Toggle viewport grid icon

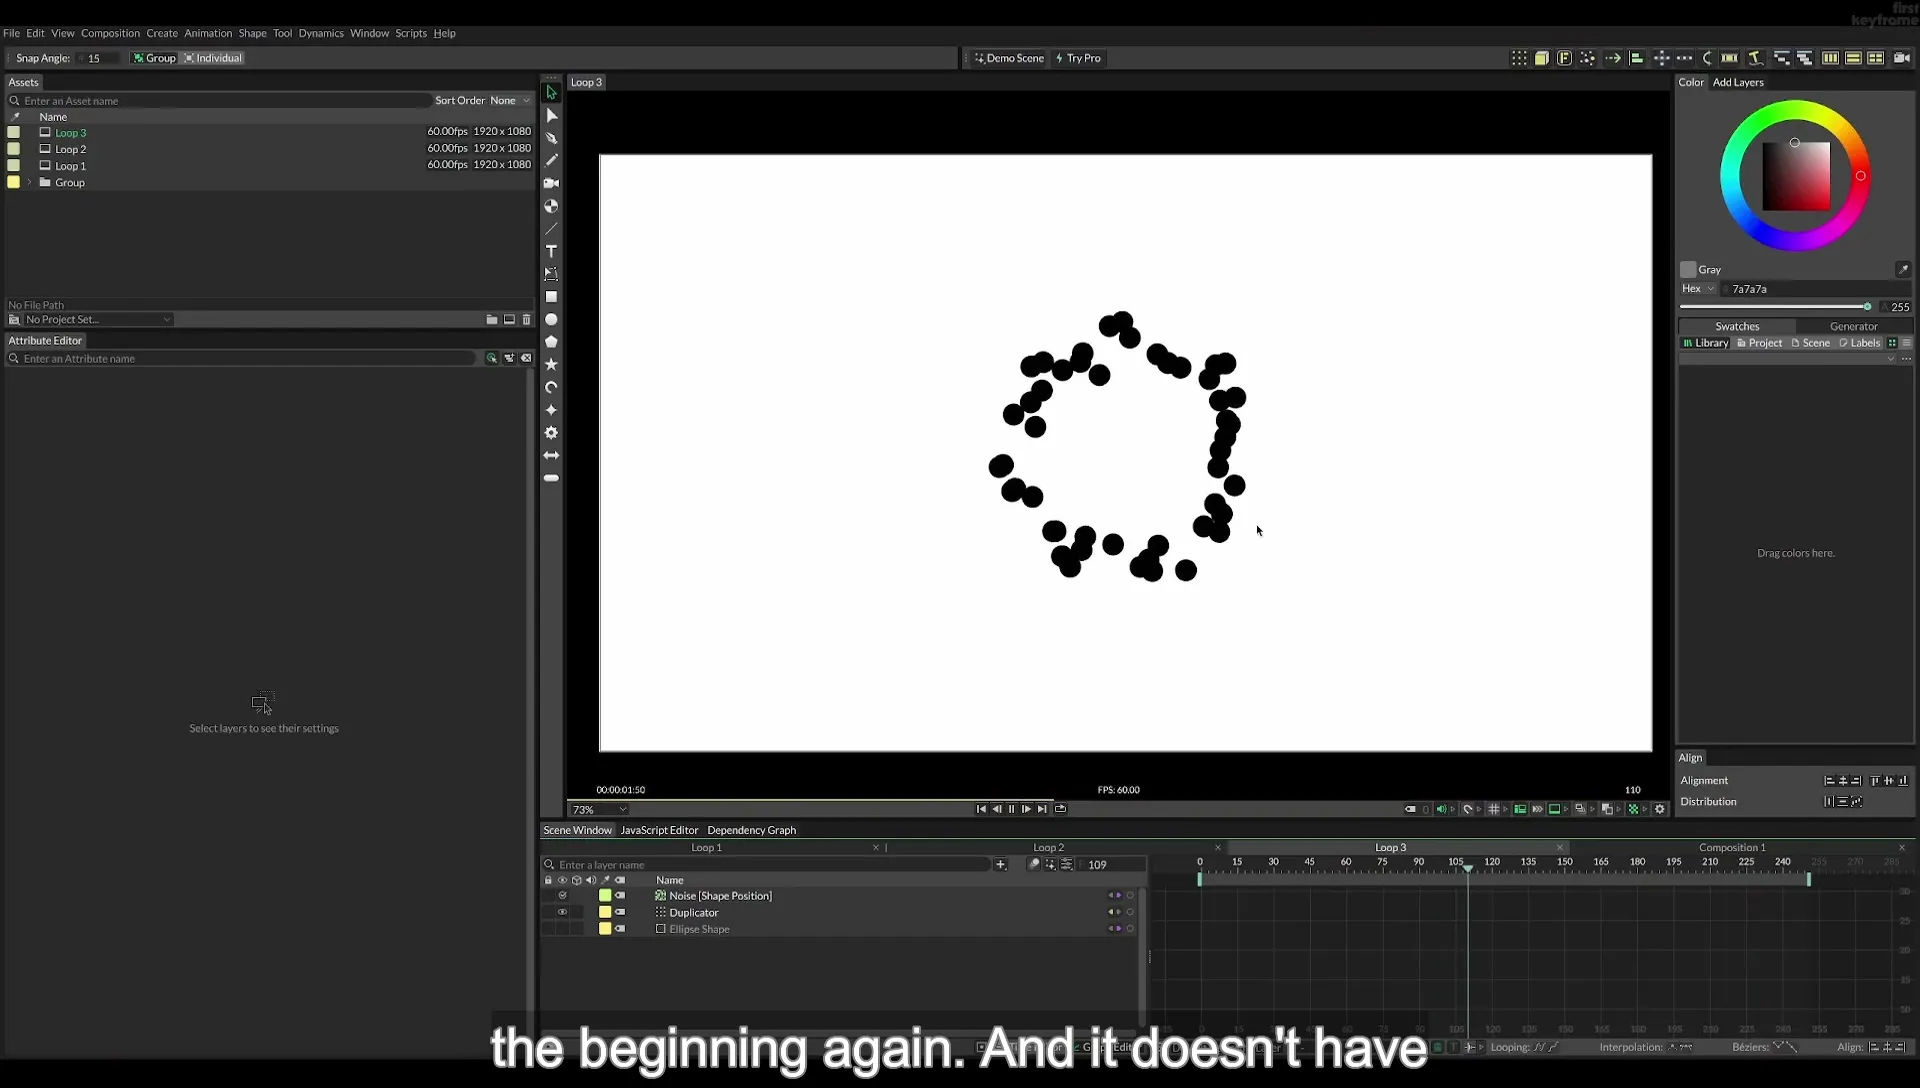(x=1494, y=809)
